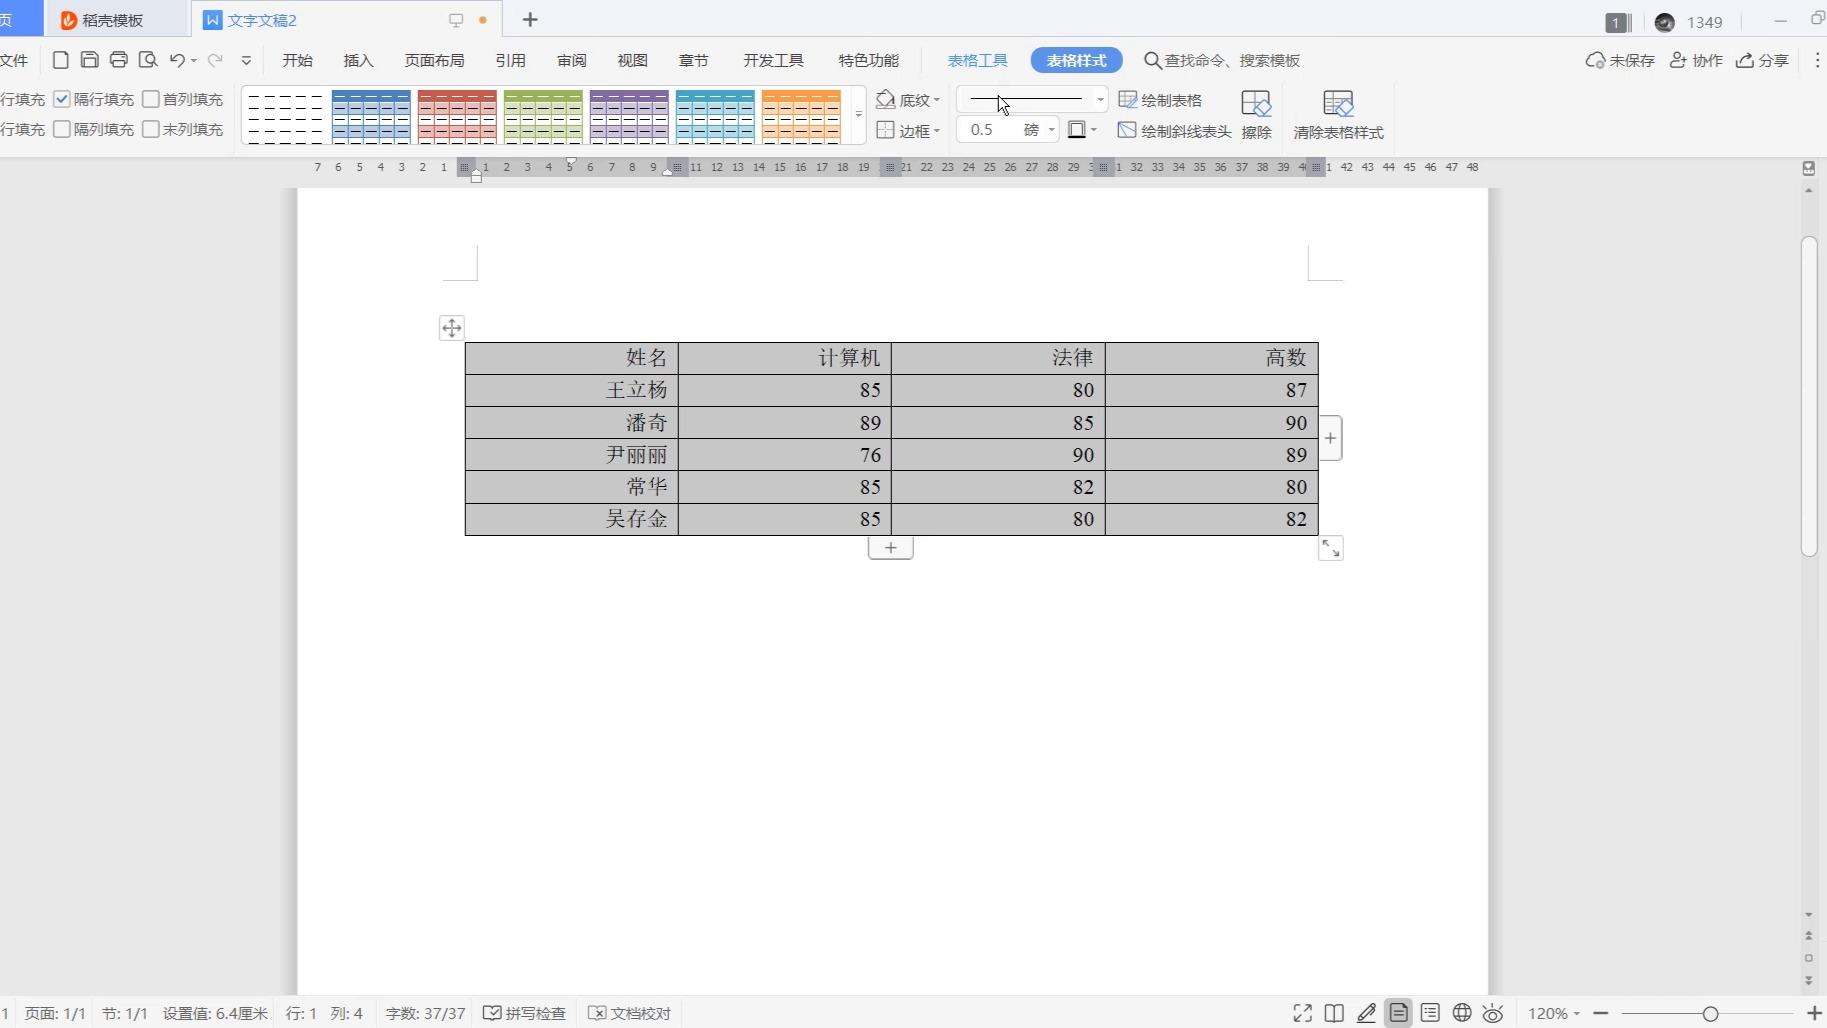Check the 首列填充 checkbox
1827x1028 pixels.
click(x=151, y=99)
